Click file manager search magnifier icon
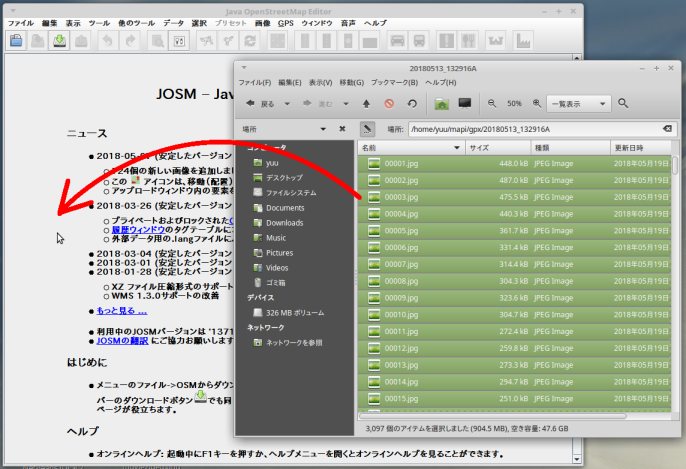 (623, 103)
